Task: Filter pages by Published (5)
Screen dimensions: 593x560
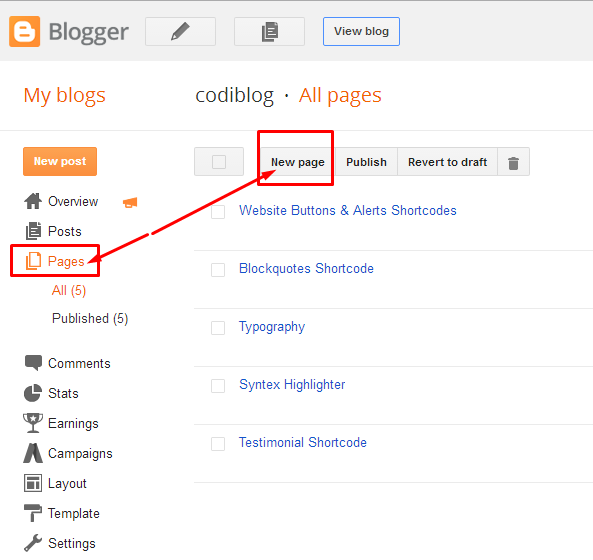Action: [x=90, y=318]
